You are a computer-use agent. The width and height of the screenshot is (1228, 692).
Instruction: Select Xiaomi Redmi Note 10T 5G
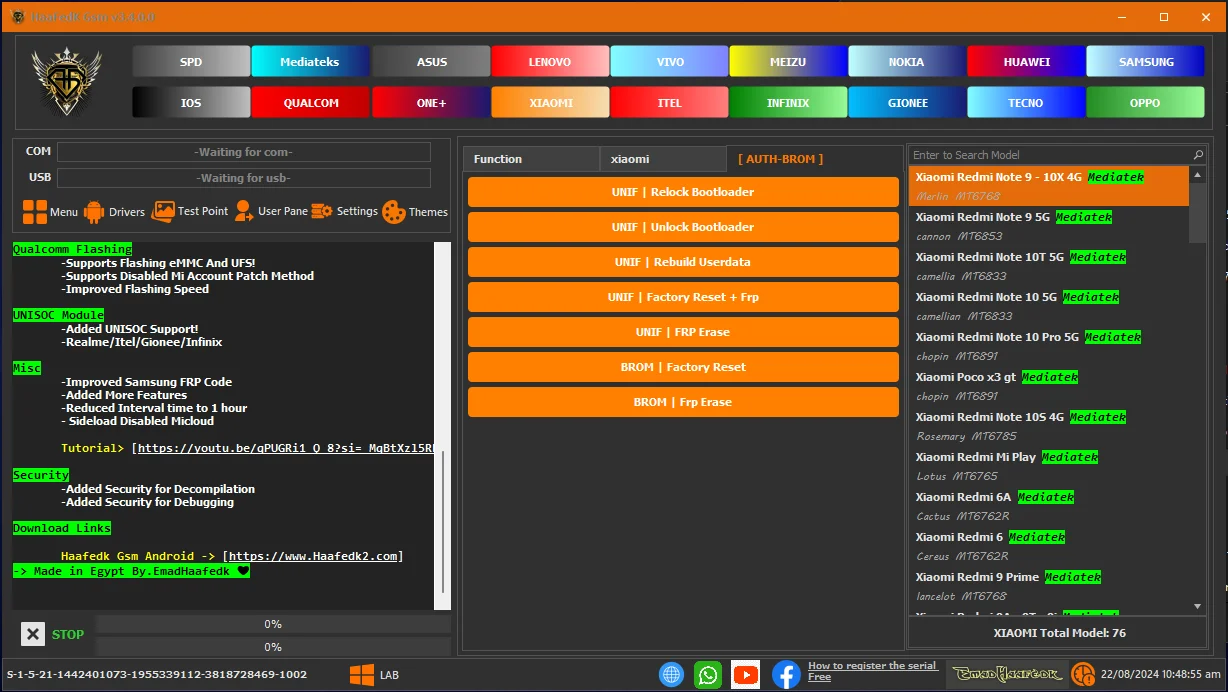1049,266
